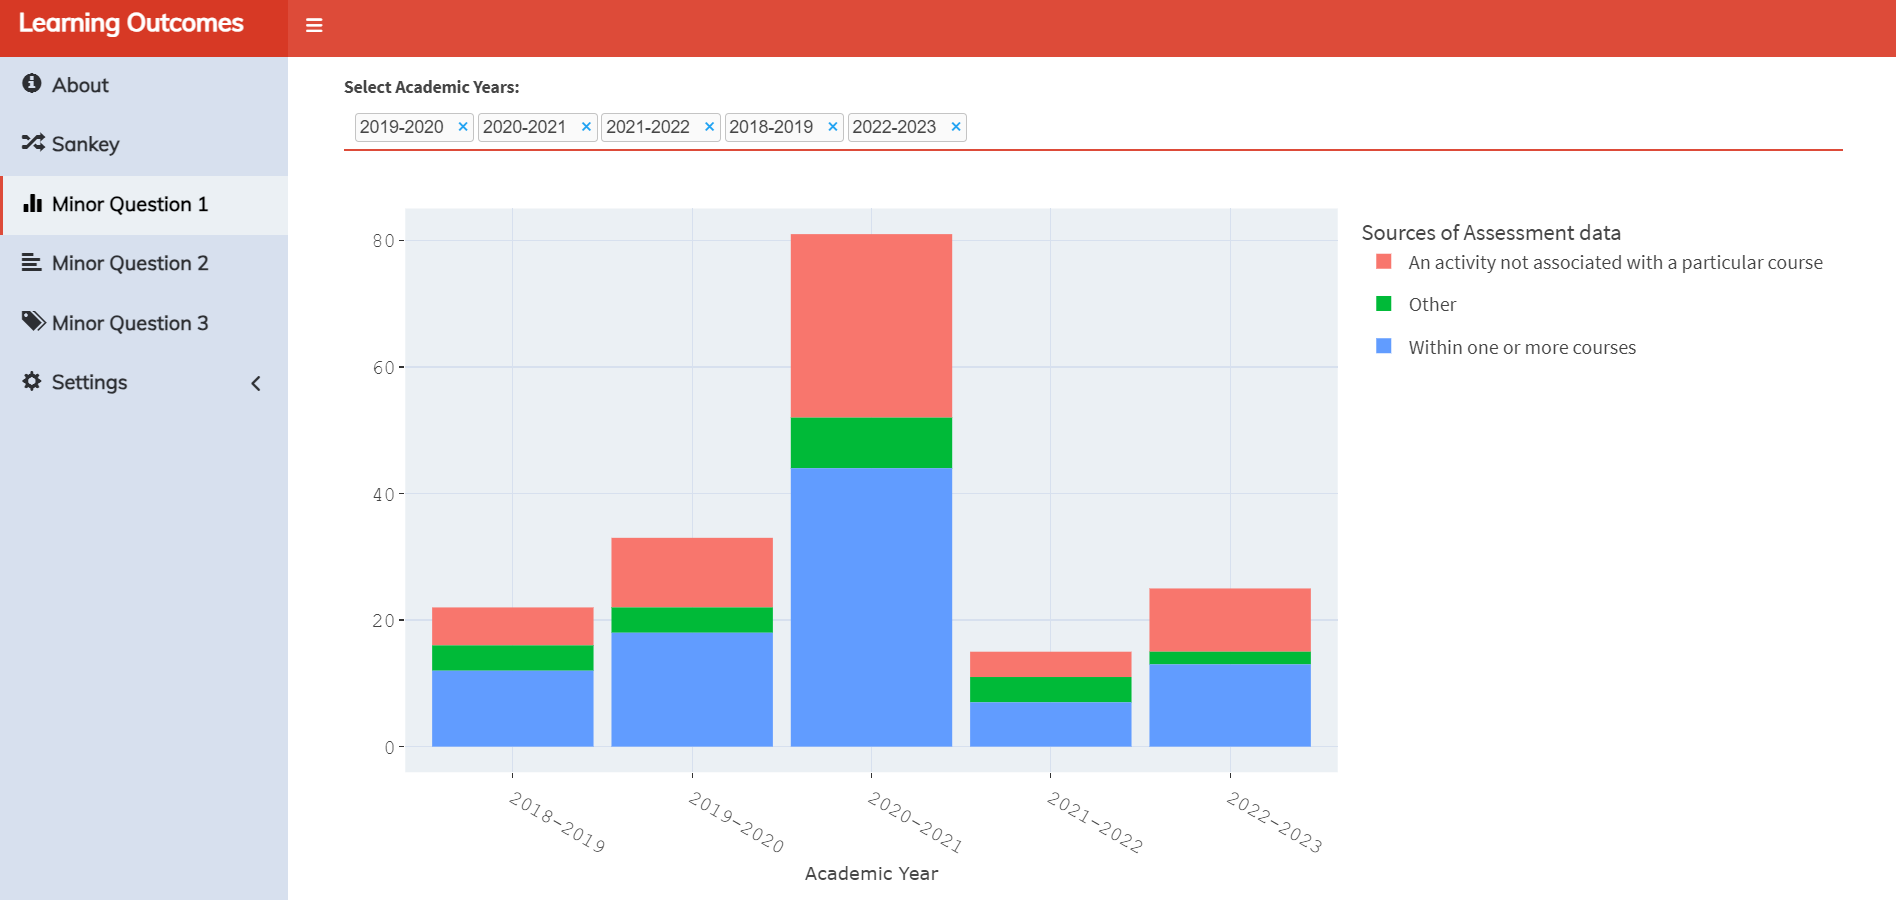The image size is (1896, 900).
Task: Expand the Settings menu chevron
Action: tap(256, 383)
